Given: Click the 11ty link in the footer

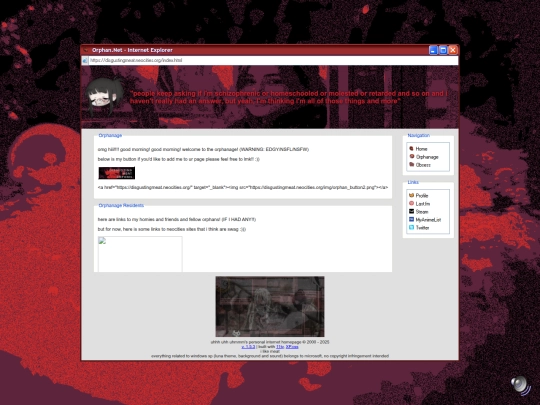Looking at the screenshot, I should tap(280, 347).
